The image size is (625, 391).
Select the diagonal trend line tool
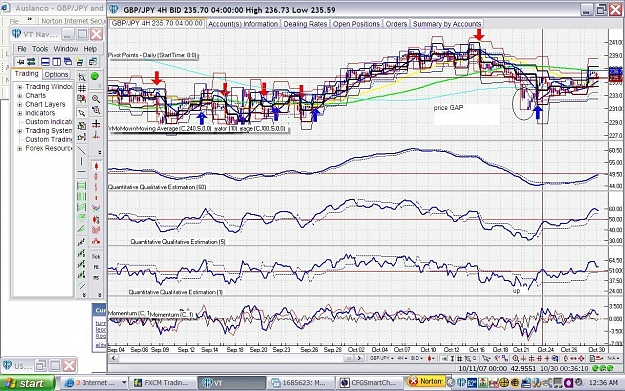tap(82, 150)
